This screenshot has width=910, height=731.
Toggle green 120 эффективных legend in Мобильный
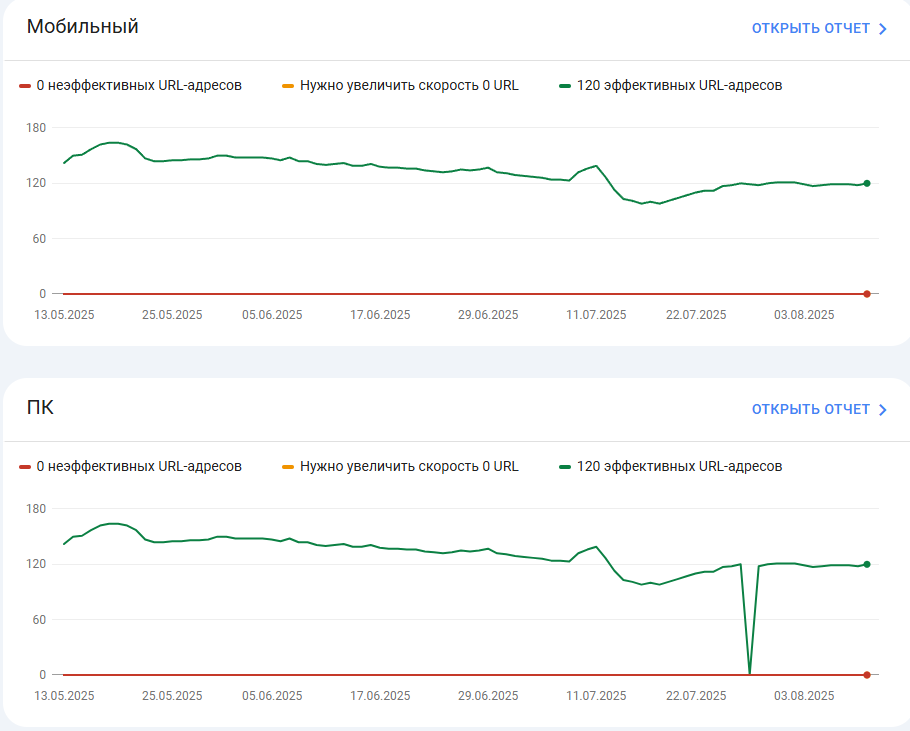pos(671,85)
